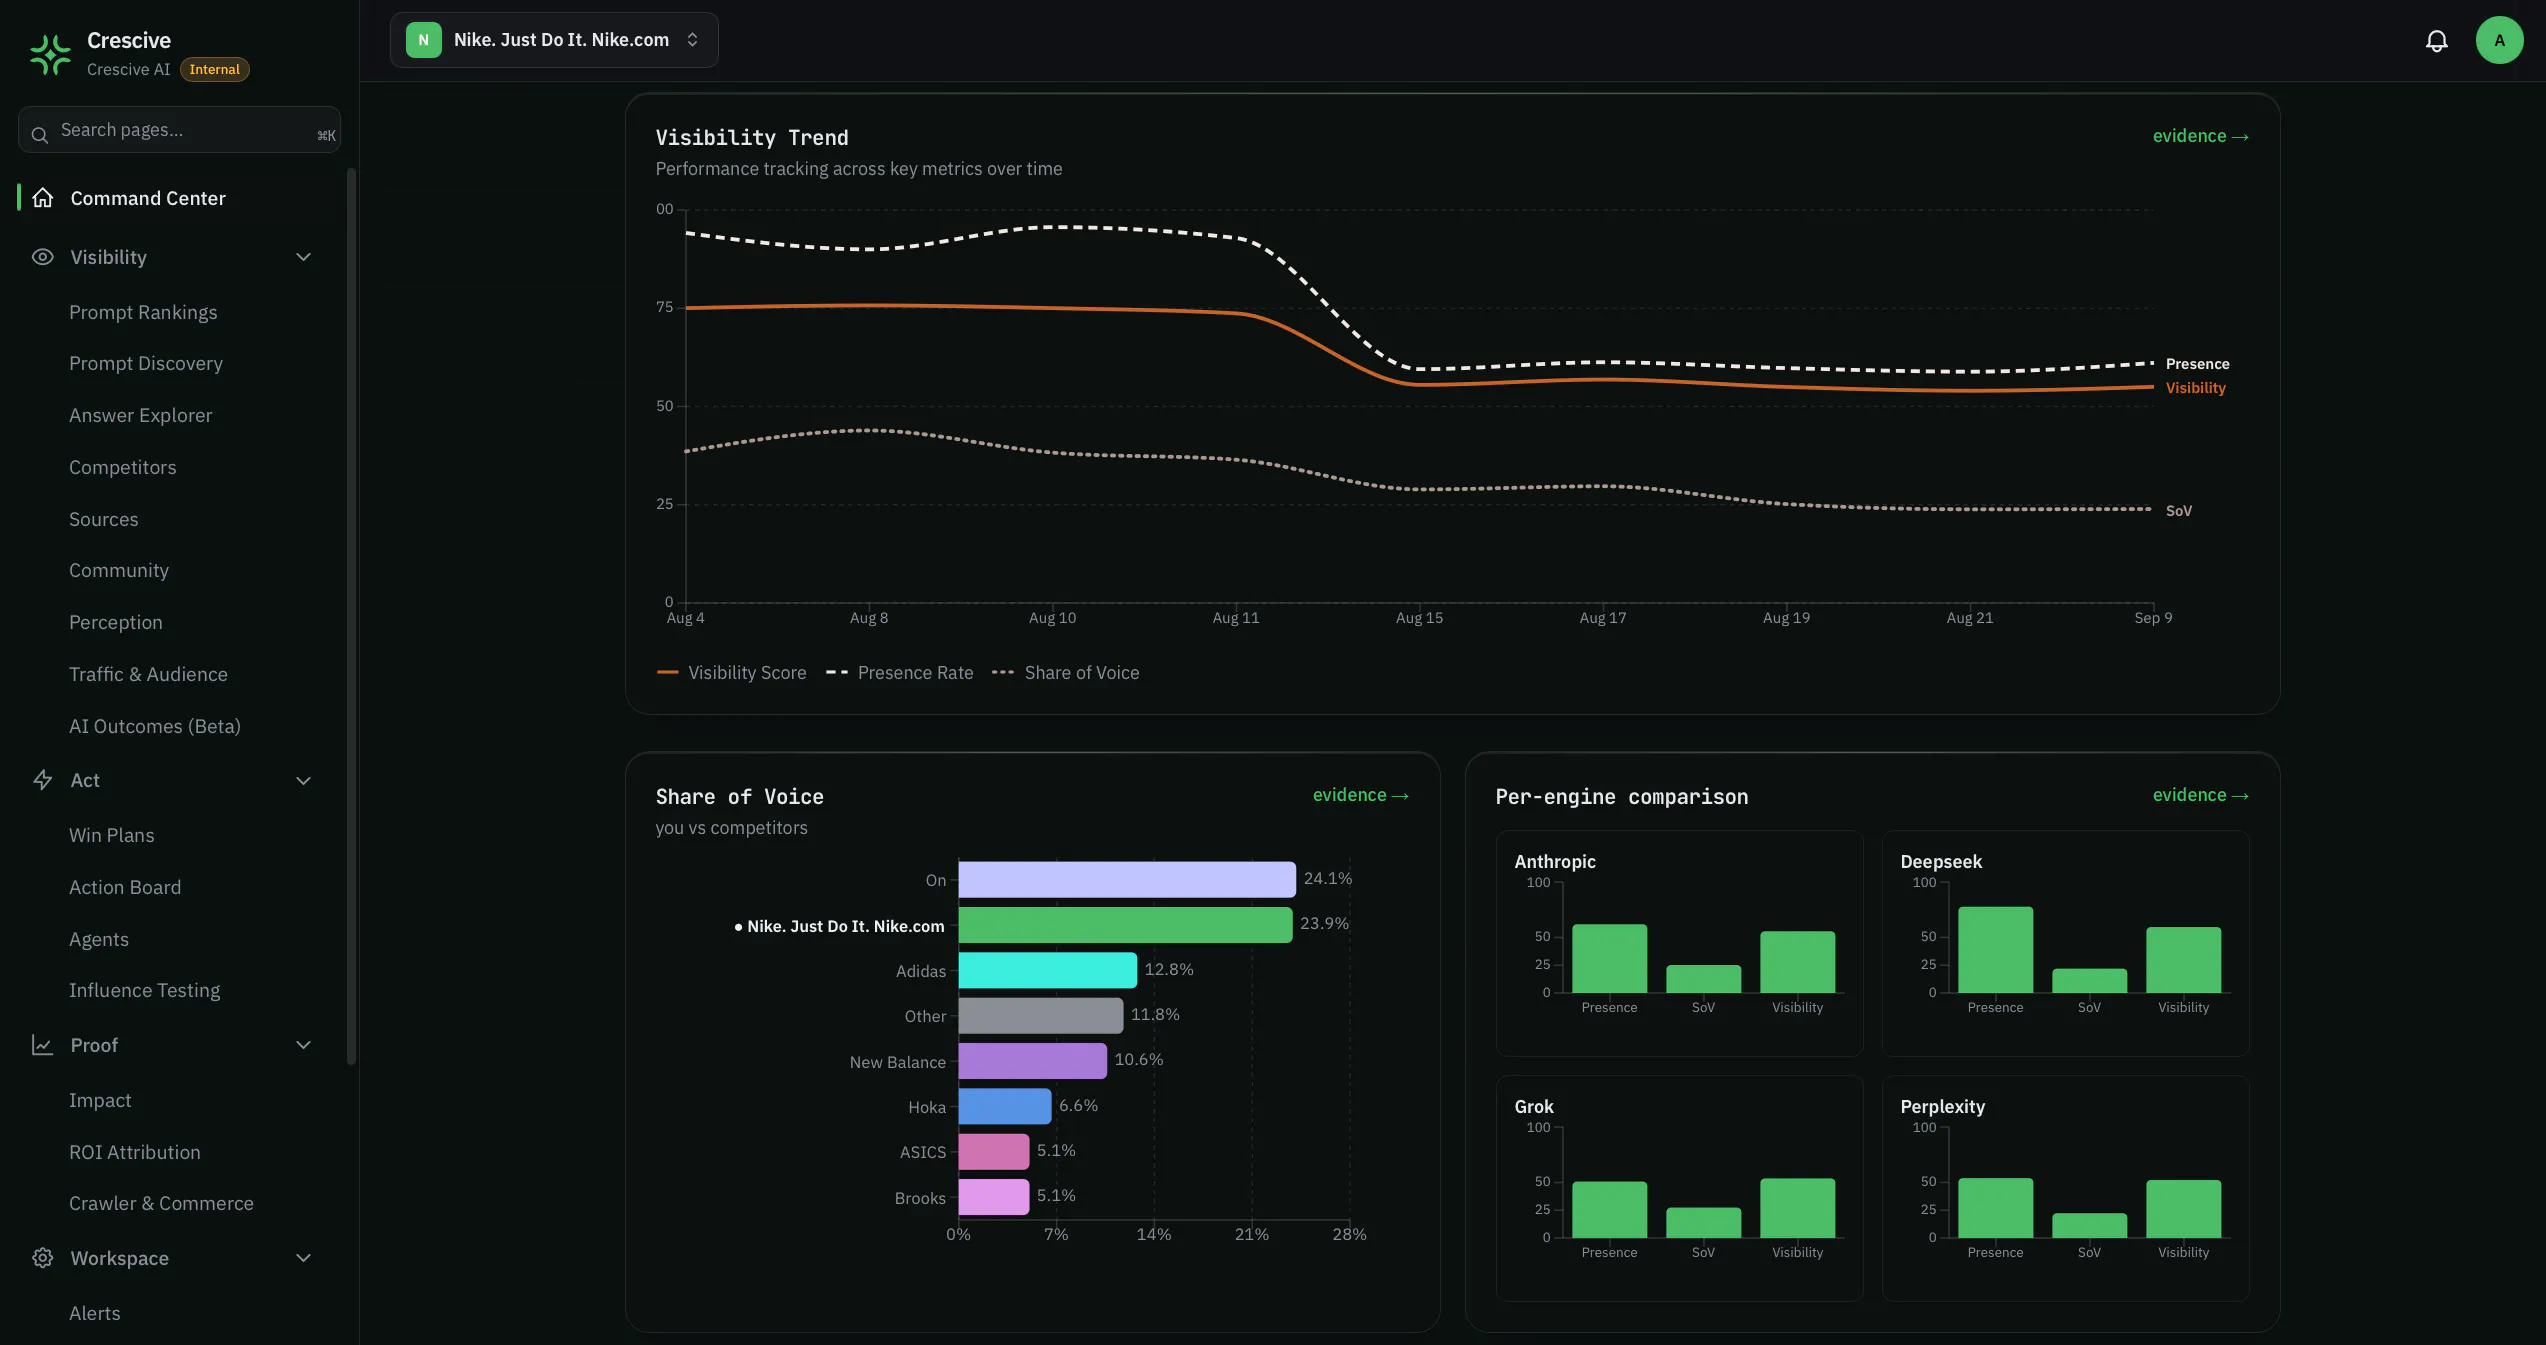The height and width of the screenshot is (1345, 2546).
Task: Click the Sep 9 axis label
Action: pyautogui.click(x=2153, y=618)
